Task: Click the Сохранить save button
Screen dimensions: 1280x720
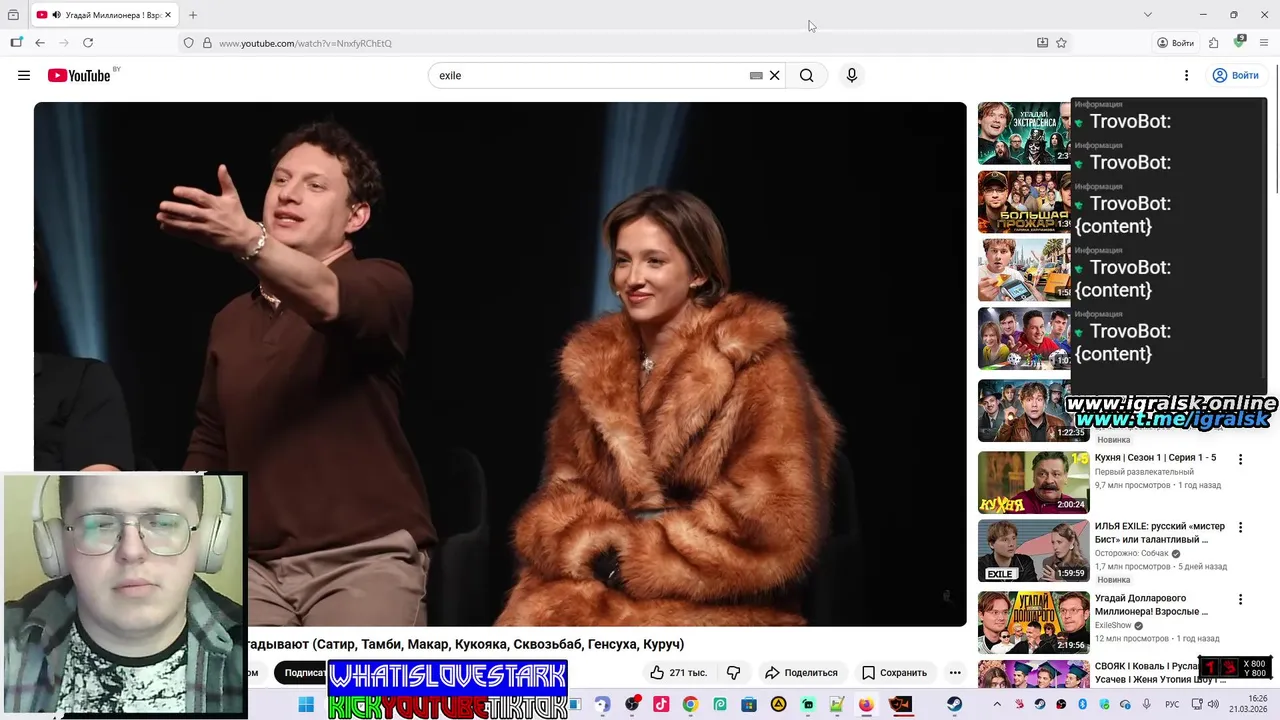Action: (894, 673)
